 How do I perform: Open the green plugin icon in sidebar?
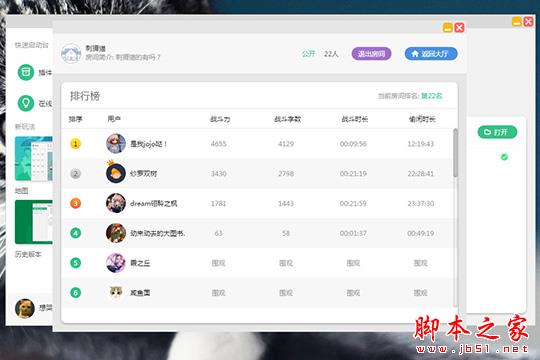tap(26, 72)
